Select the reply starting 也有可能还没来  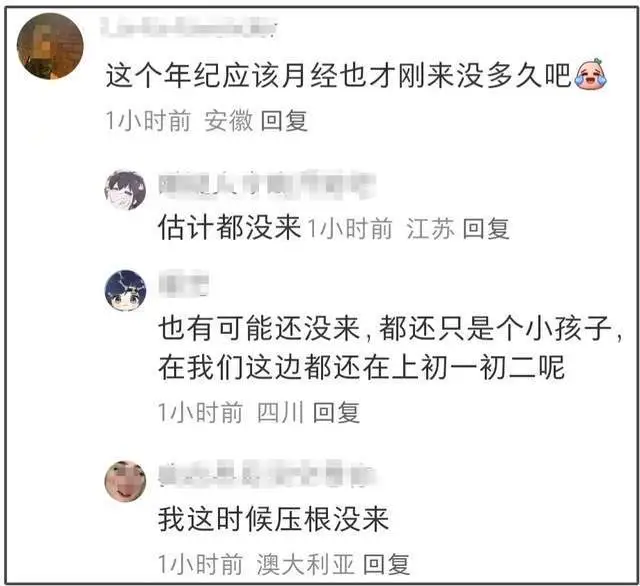click(x=391, y=348)
